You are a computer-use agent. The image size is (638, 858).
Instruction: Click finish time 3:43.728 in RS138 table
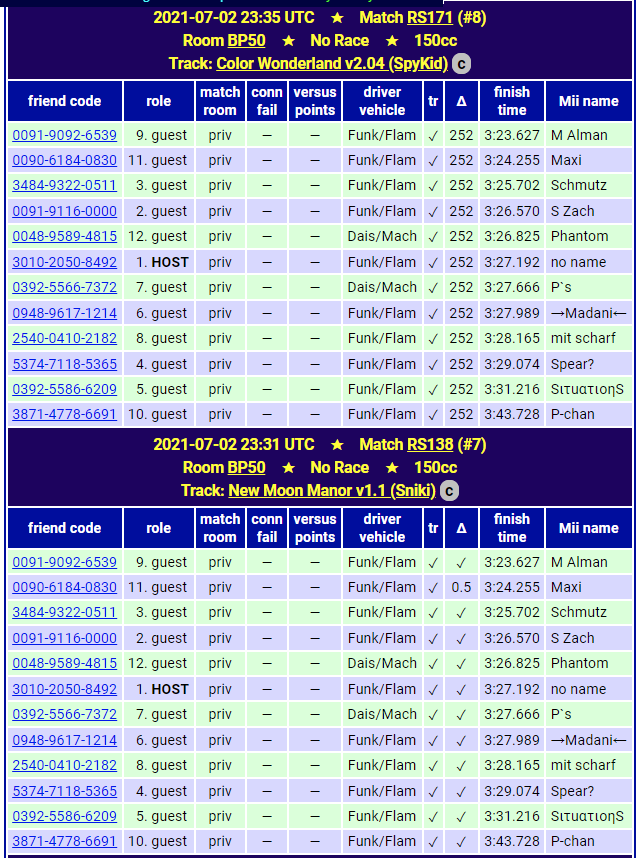[x=512, y=841]
